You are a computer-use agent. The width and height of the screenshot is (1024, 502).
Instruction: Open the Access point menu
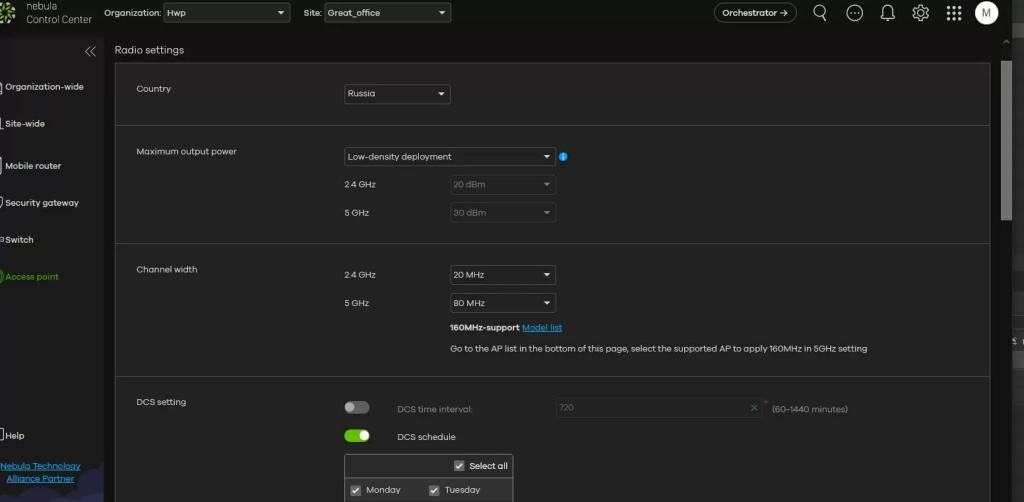coord(32,277)
